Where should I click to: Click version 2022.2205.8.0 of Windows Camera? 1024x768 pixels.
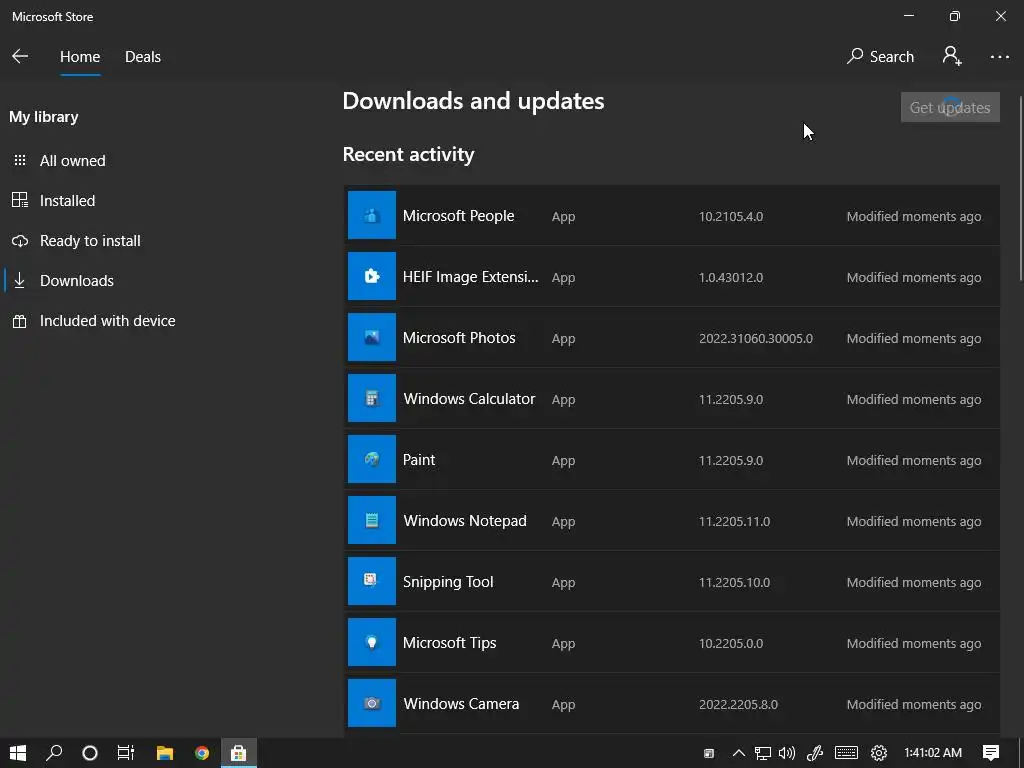(738, 705)
